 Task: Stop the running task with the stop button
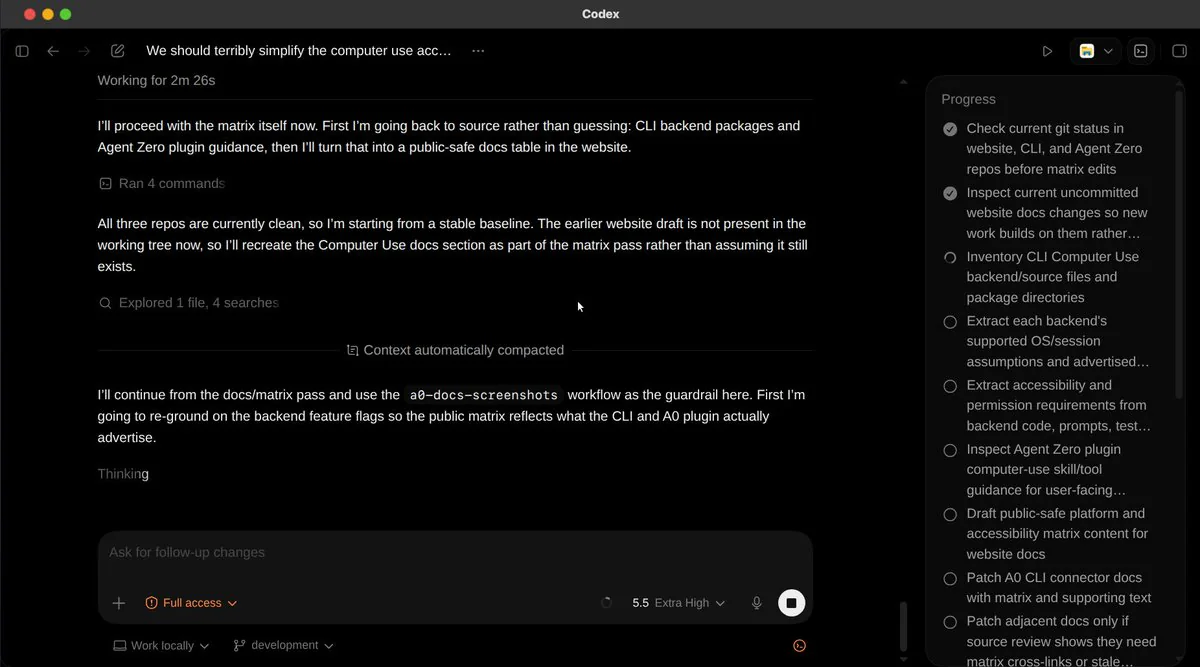click(x=791, y=603)
